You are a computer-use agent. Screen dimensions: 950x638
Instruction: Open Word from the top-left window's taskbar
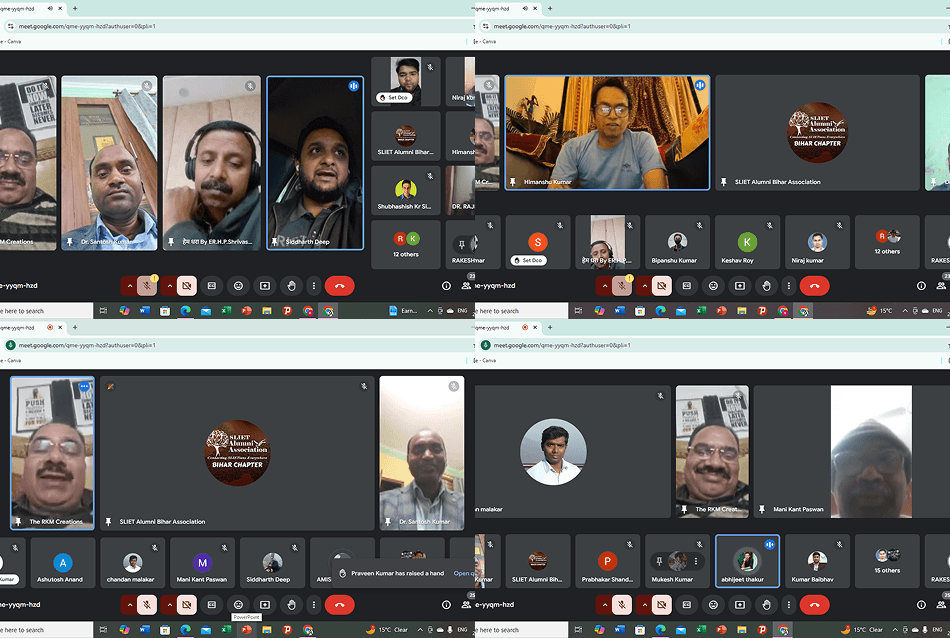coord(145,311)
